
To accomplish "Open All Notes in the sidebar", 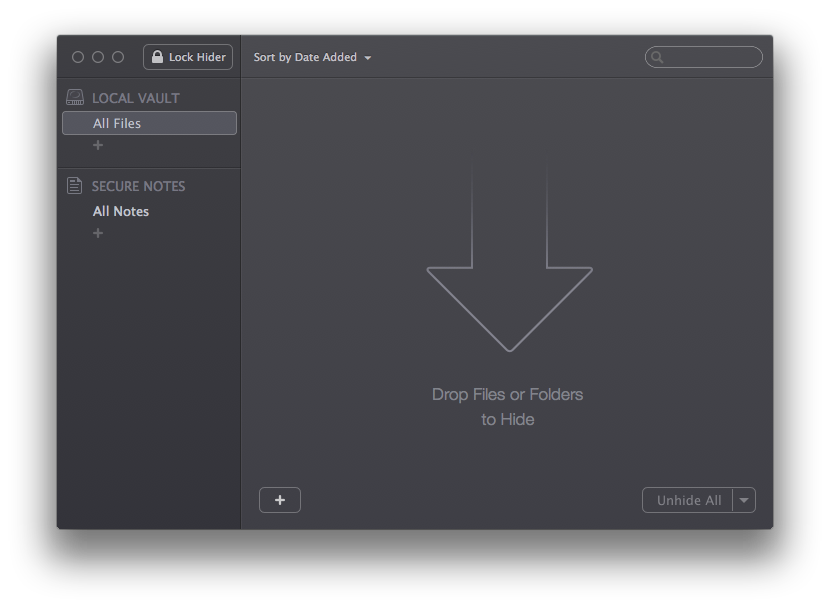I will [x=121, y=211].
